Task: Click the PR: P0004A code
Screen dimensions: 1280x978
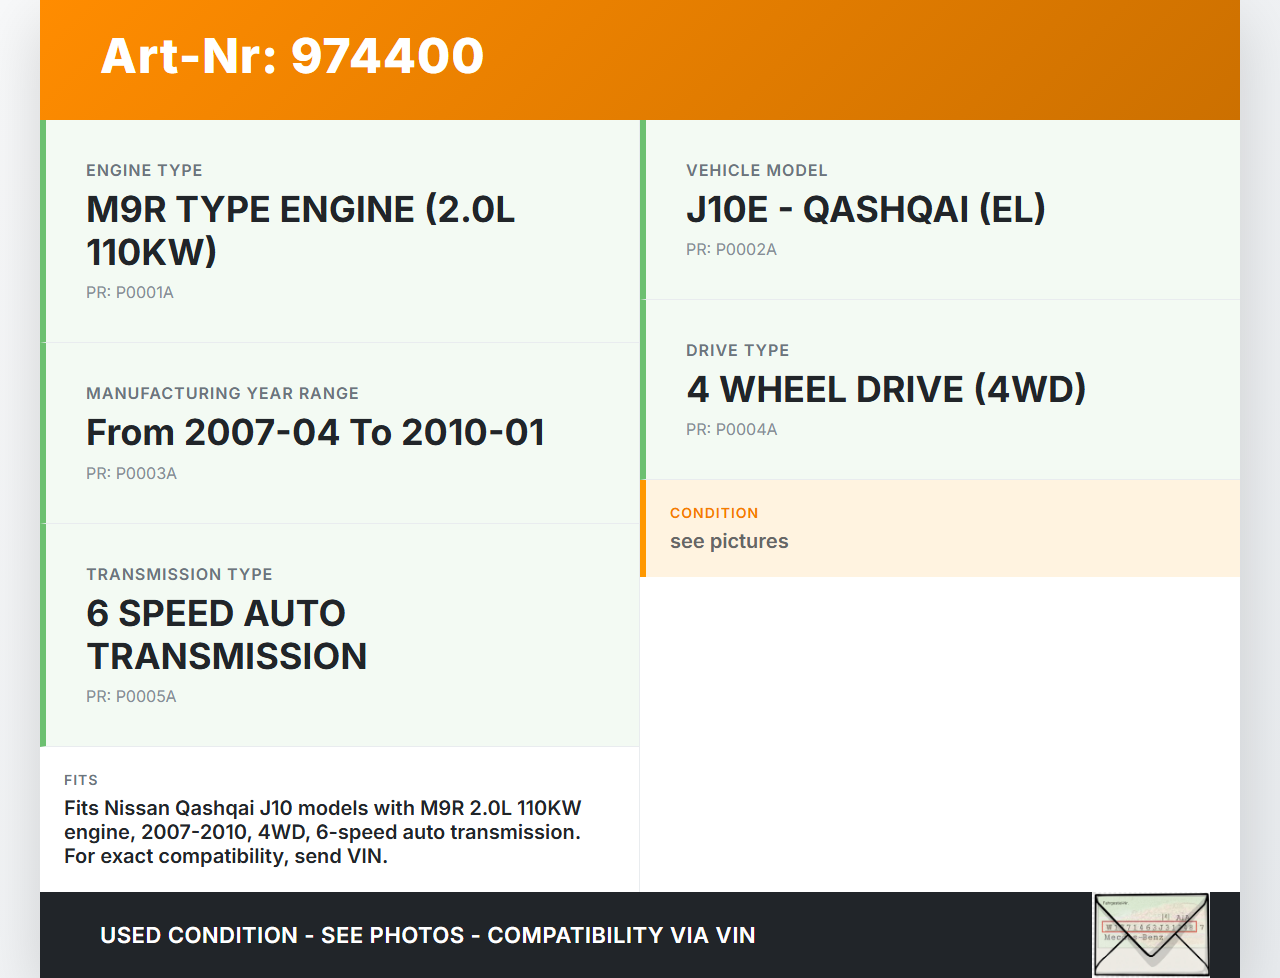Action: 731,429
